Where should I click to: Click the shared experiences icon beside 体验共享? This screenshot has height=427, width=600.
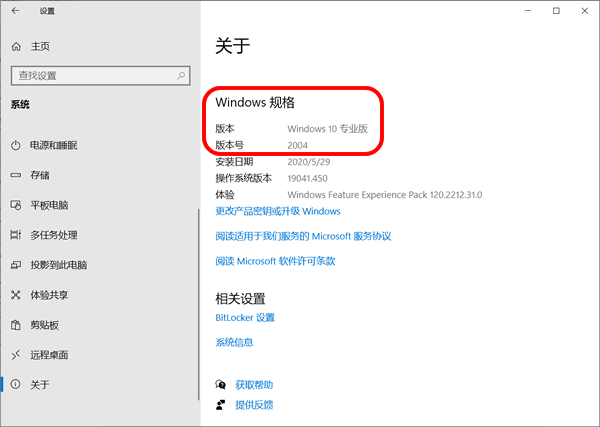pyautogui.click(x=16, y=295)
